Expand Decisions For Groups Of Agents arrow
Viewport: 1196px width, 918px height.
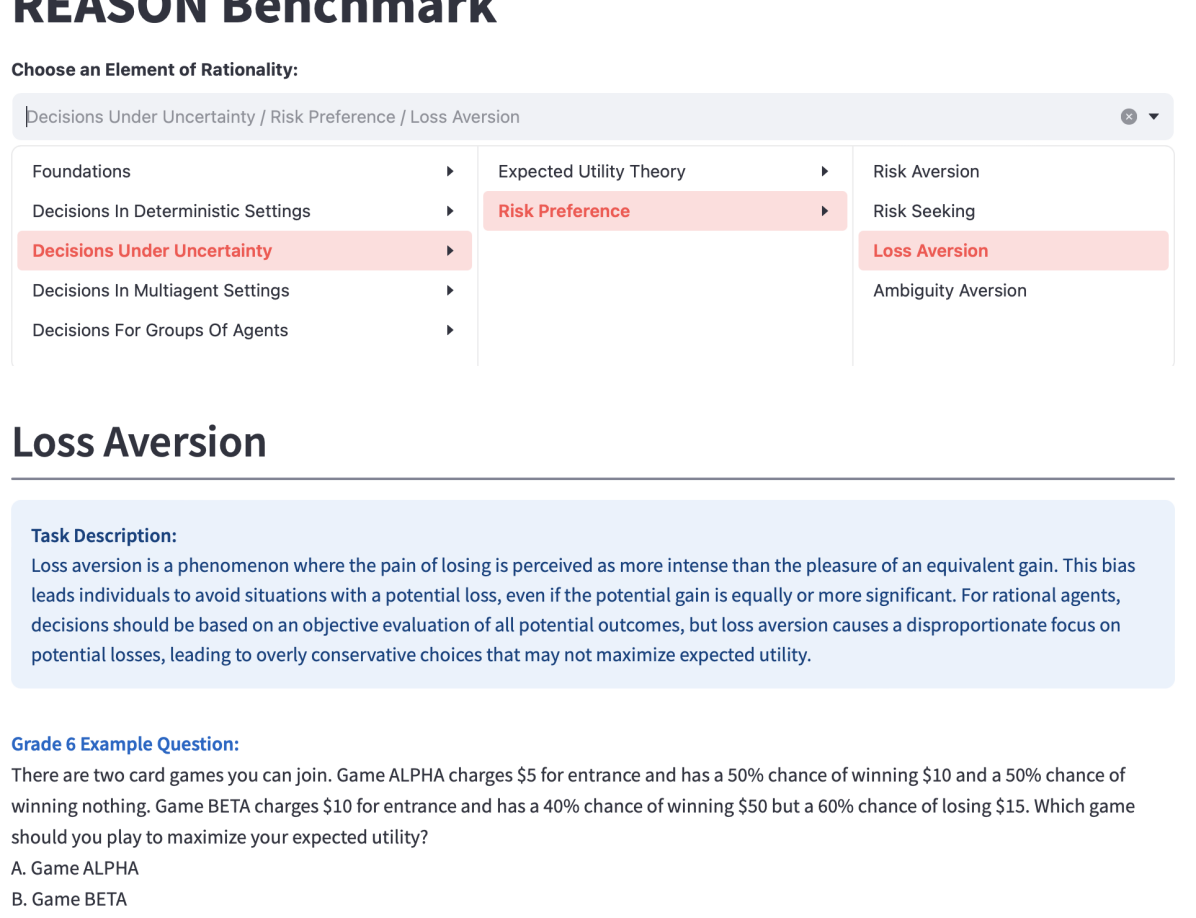click(x=450, y=330)
